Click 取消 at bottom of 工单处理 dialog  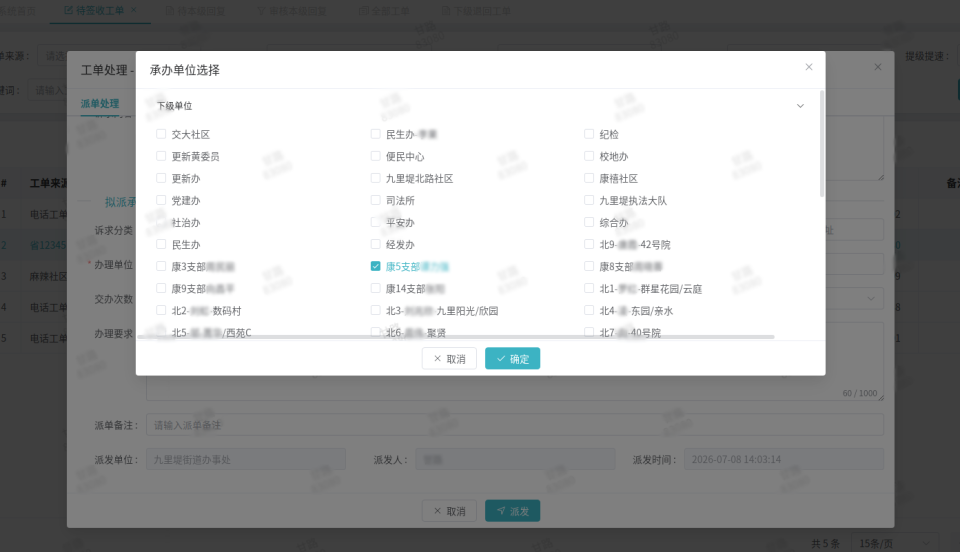click(449, 511)
